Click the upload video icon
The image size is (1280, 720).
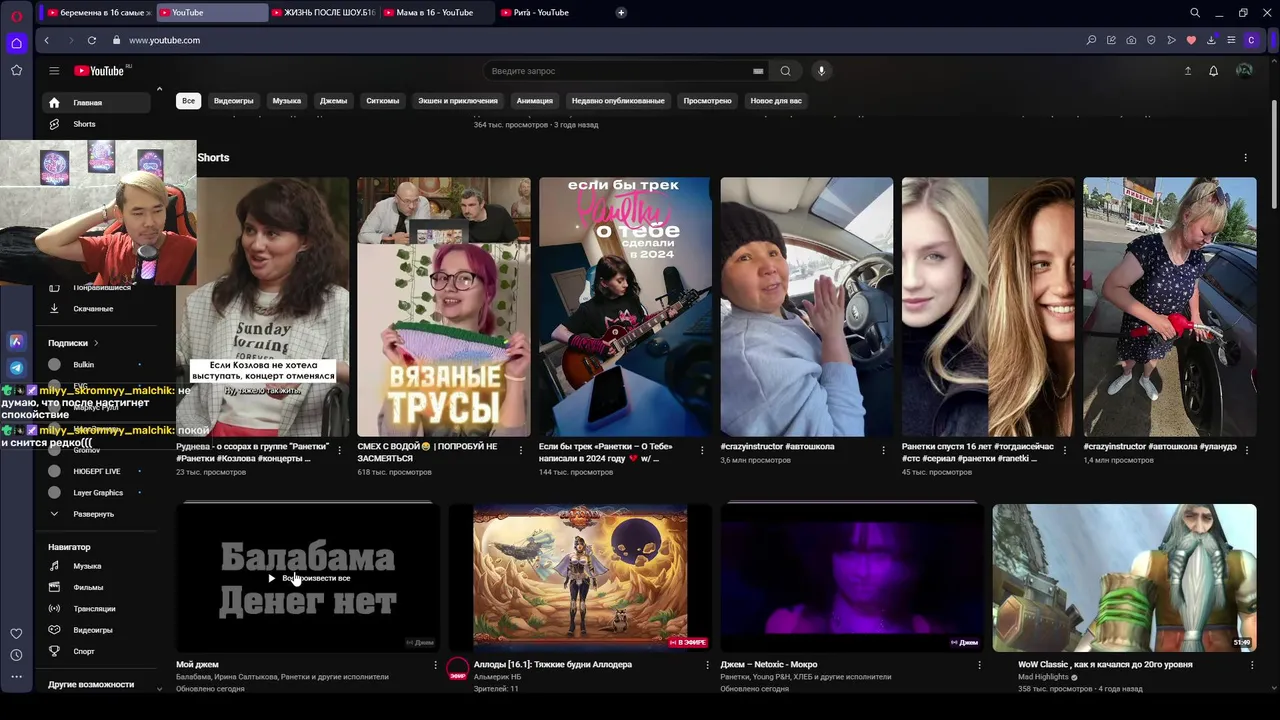[1188, 71]
